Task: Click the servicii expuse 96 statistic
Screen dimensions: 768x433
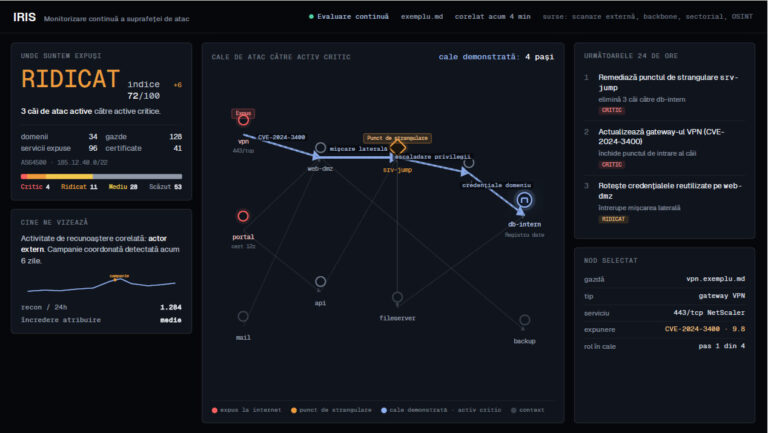Action: pyautogui.click(x=59, y=148)
